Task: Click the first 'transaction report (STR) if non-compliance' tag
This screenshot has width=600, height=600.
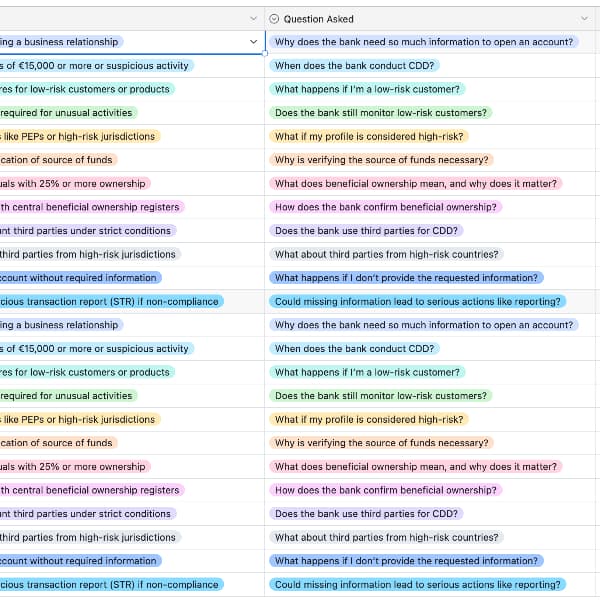Action: [x=112, y=302]
